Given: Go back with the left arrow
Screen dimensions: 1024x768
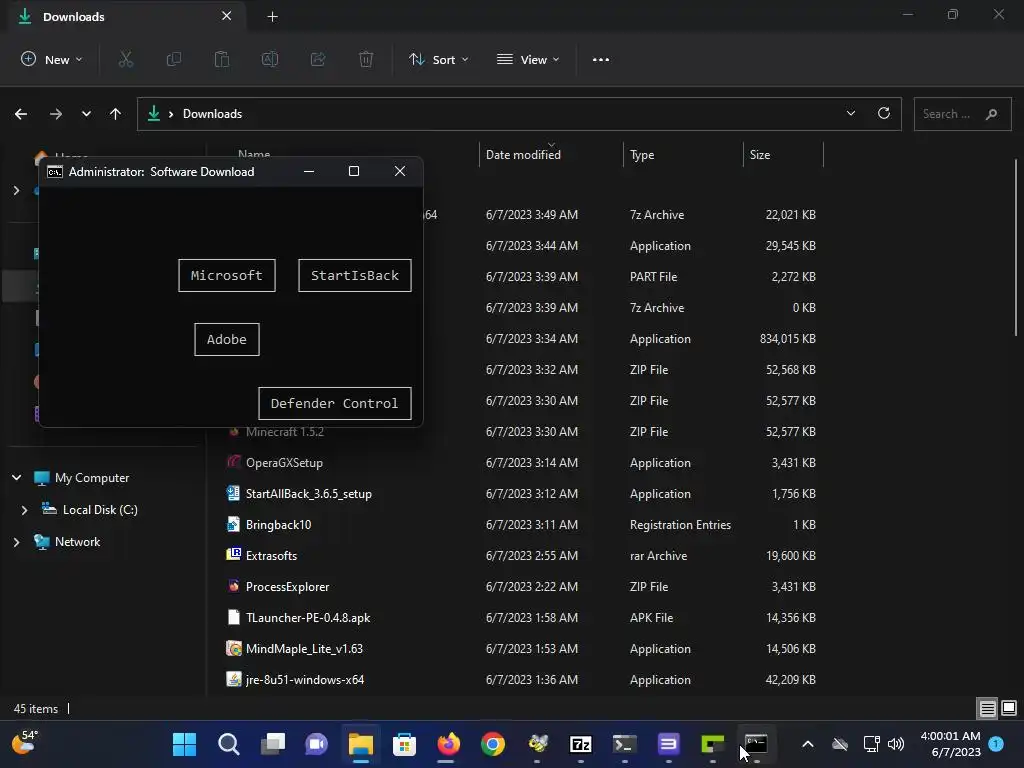Looking at the screenshot, I should pyautogui.click(x=21, y=114).
